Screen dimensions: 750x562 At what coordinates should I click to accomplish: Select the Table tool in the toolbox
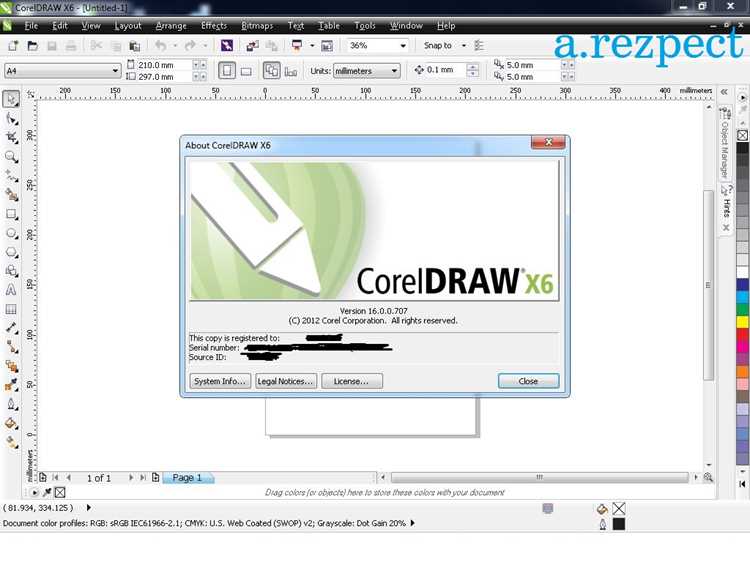pyautogui.click(x=11, y=309)
